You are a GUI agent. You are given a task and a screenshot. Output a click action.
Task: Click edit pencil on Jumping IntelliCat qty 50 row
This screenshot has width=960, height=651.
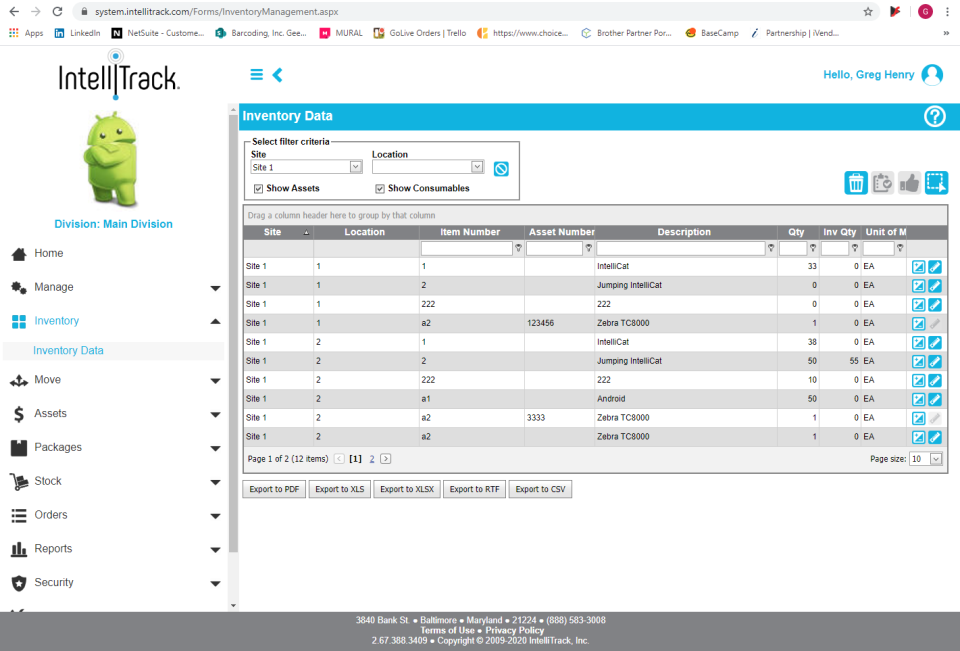tap(935, 361)
